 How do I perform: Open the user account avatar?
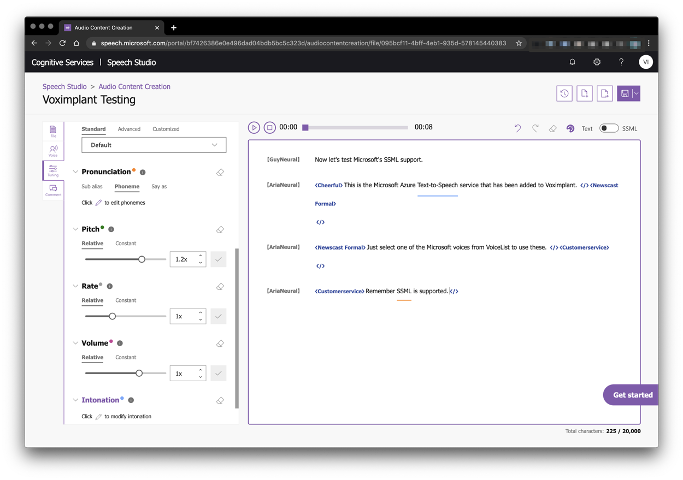(646, 62)
